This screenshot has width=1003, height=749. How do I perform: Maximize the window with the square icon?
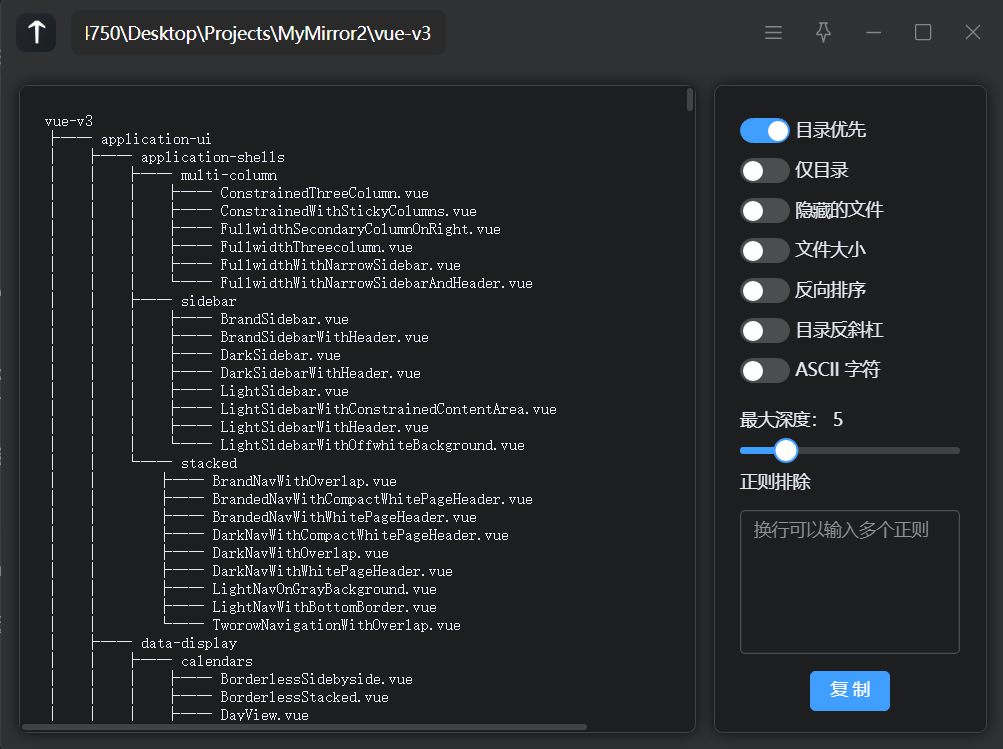[x=923, y=33]
